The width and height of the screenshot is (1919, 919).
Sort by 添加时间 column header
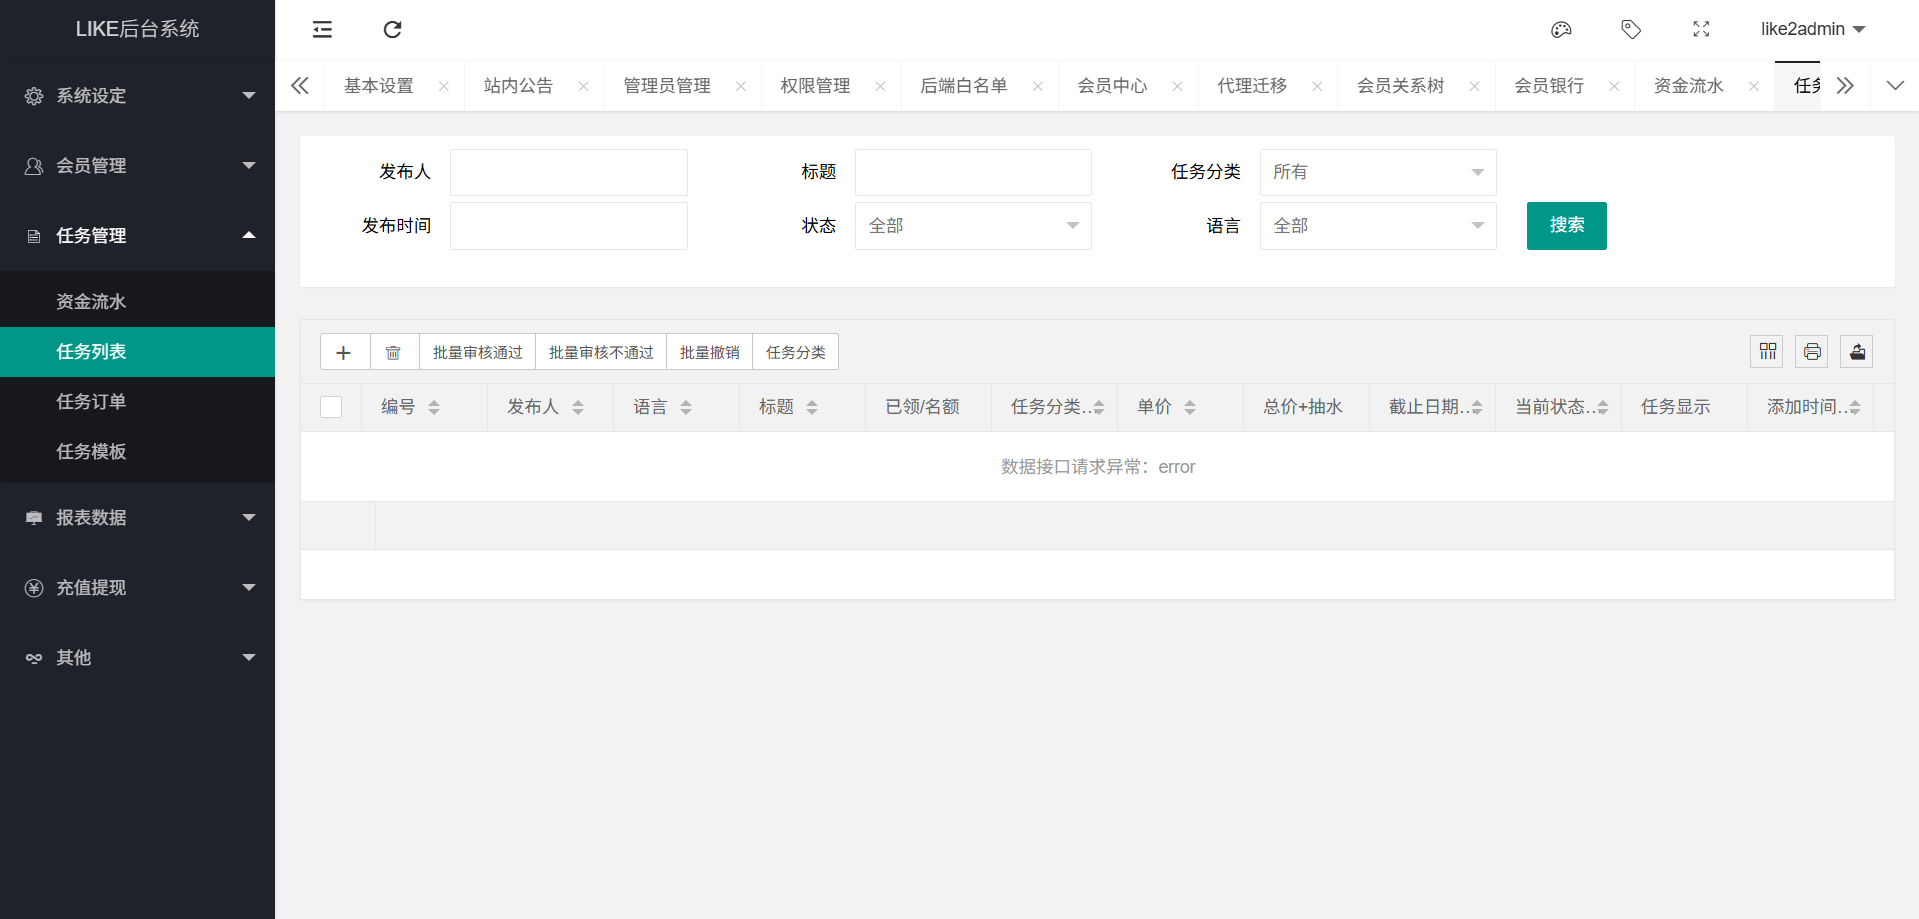pyautogui.click(x=1810, y=407)
